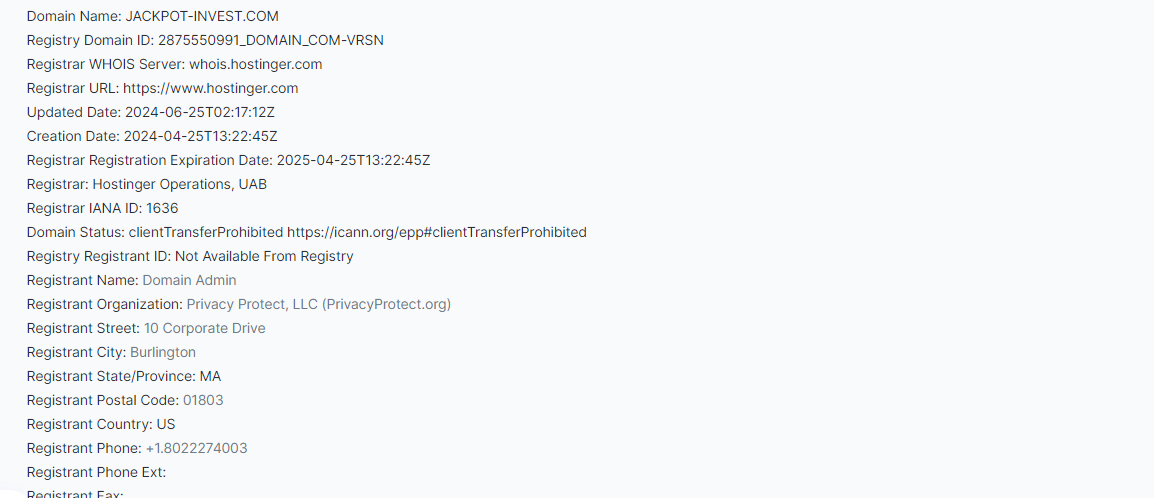Click the Registrar IANA ID 1636
Screen dimensions: 1154x498
[162, 208]
